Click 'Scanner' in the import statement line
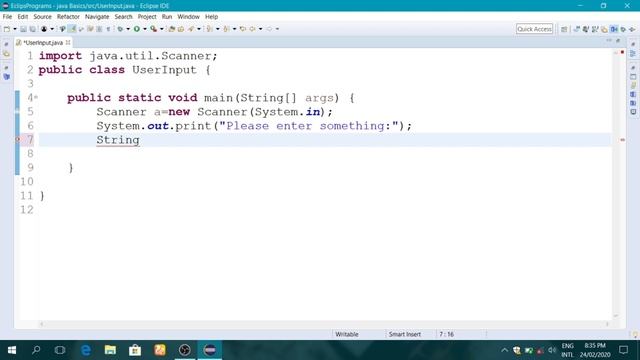 coord(186,56)
